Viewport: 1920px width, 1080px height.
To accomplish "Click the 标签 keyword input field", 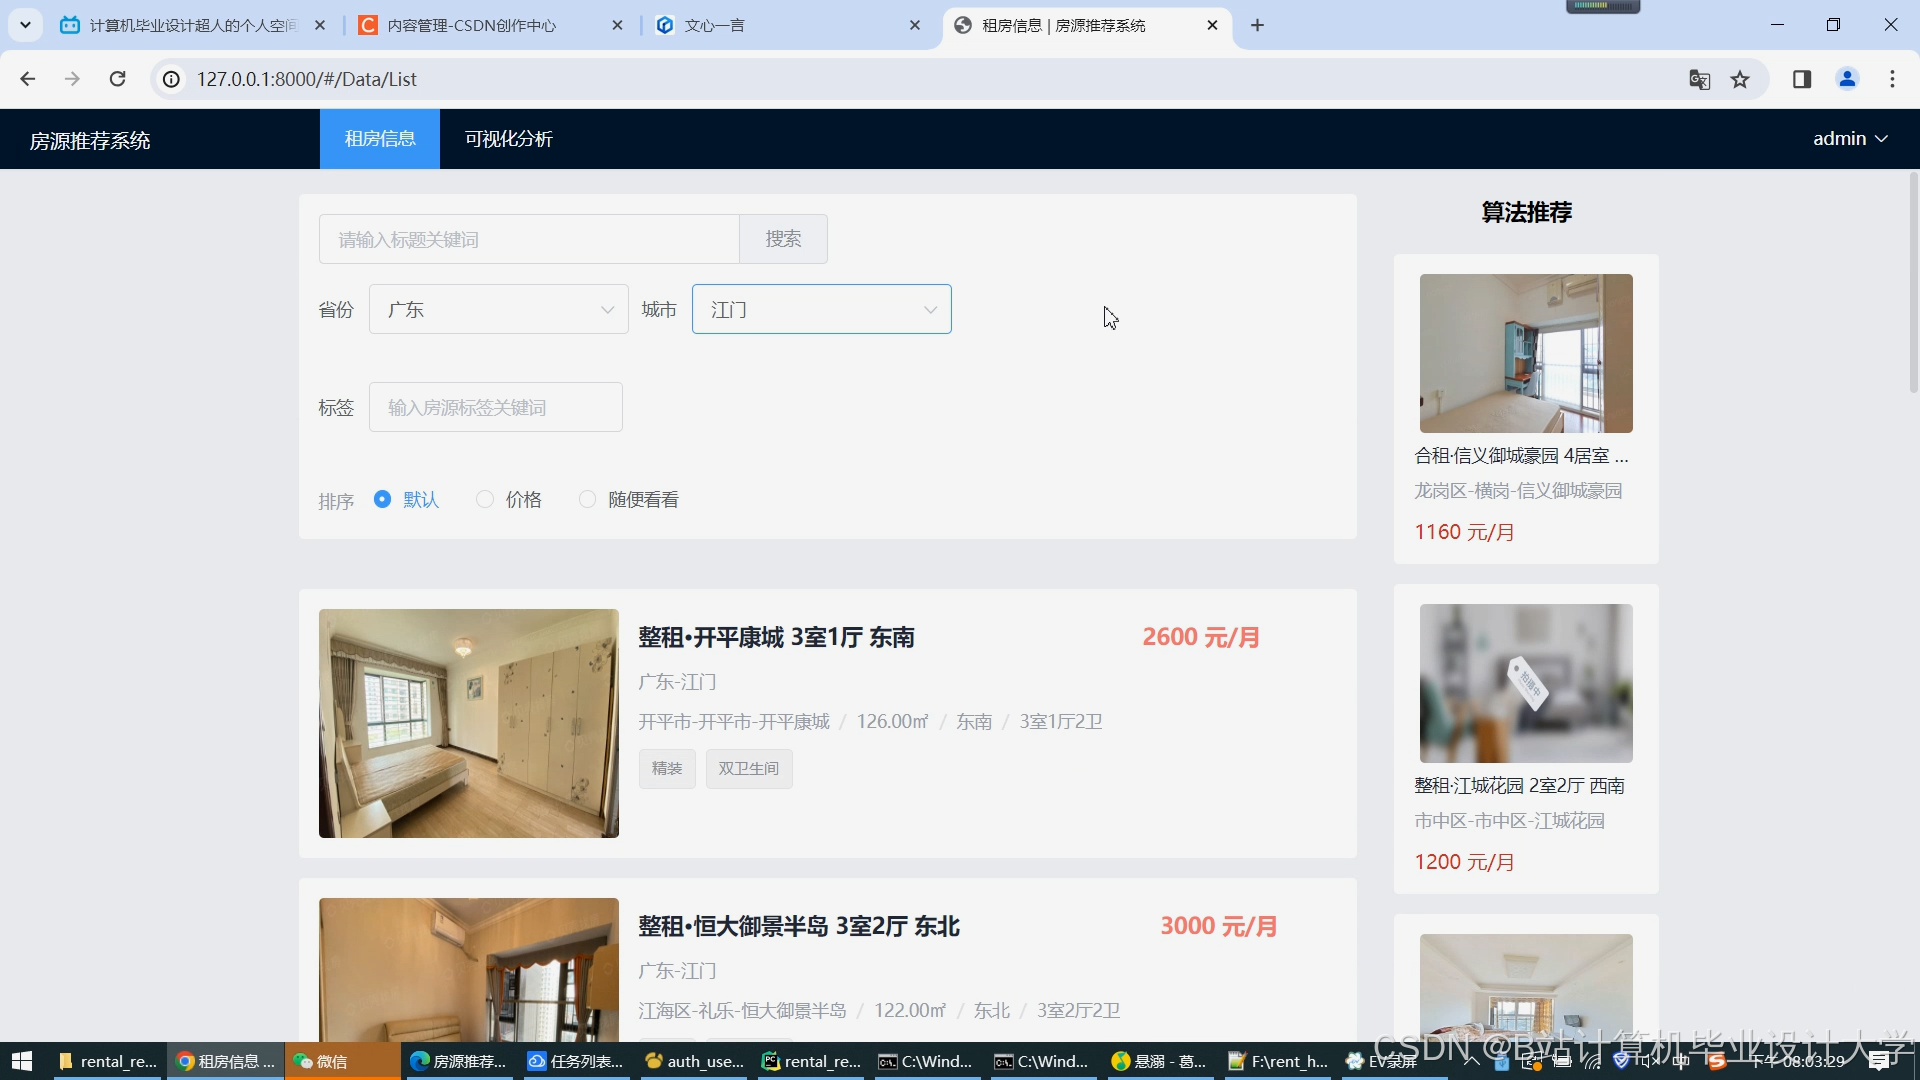I will click(495, 407).
